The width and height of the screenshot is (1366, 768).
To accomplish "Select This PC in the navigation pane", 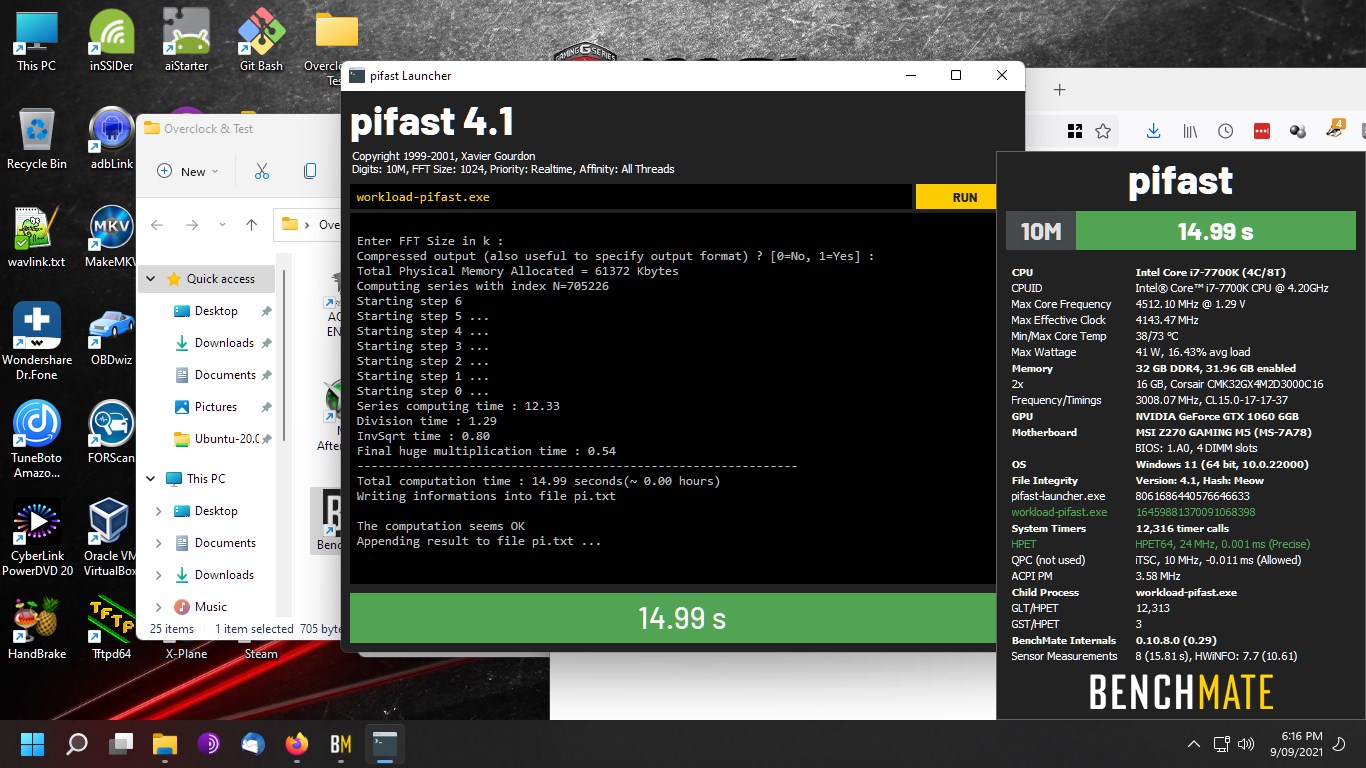I will point(206,479).
